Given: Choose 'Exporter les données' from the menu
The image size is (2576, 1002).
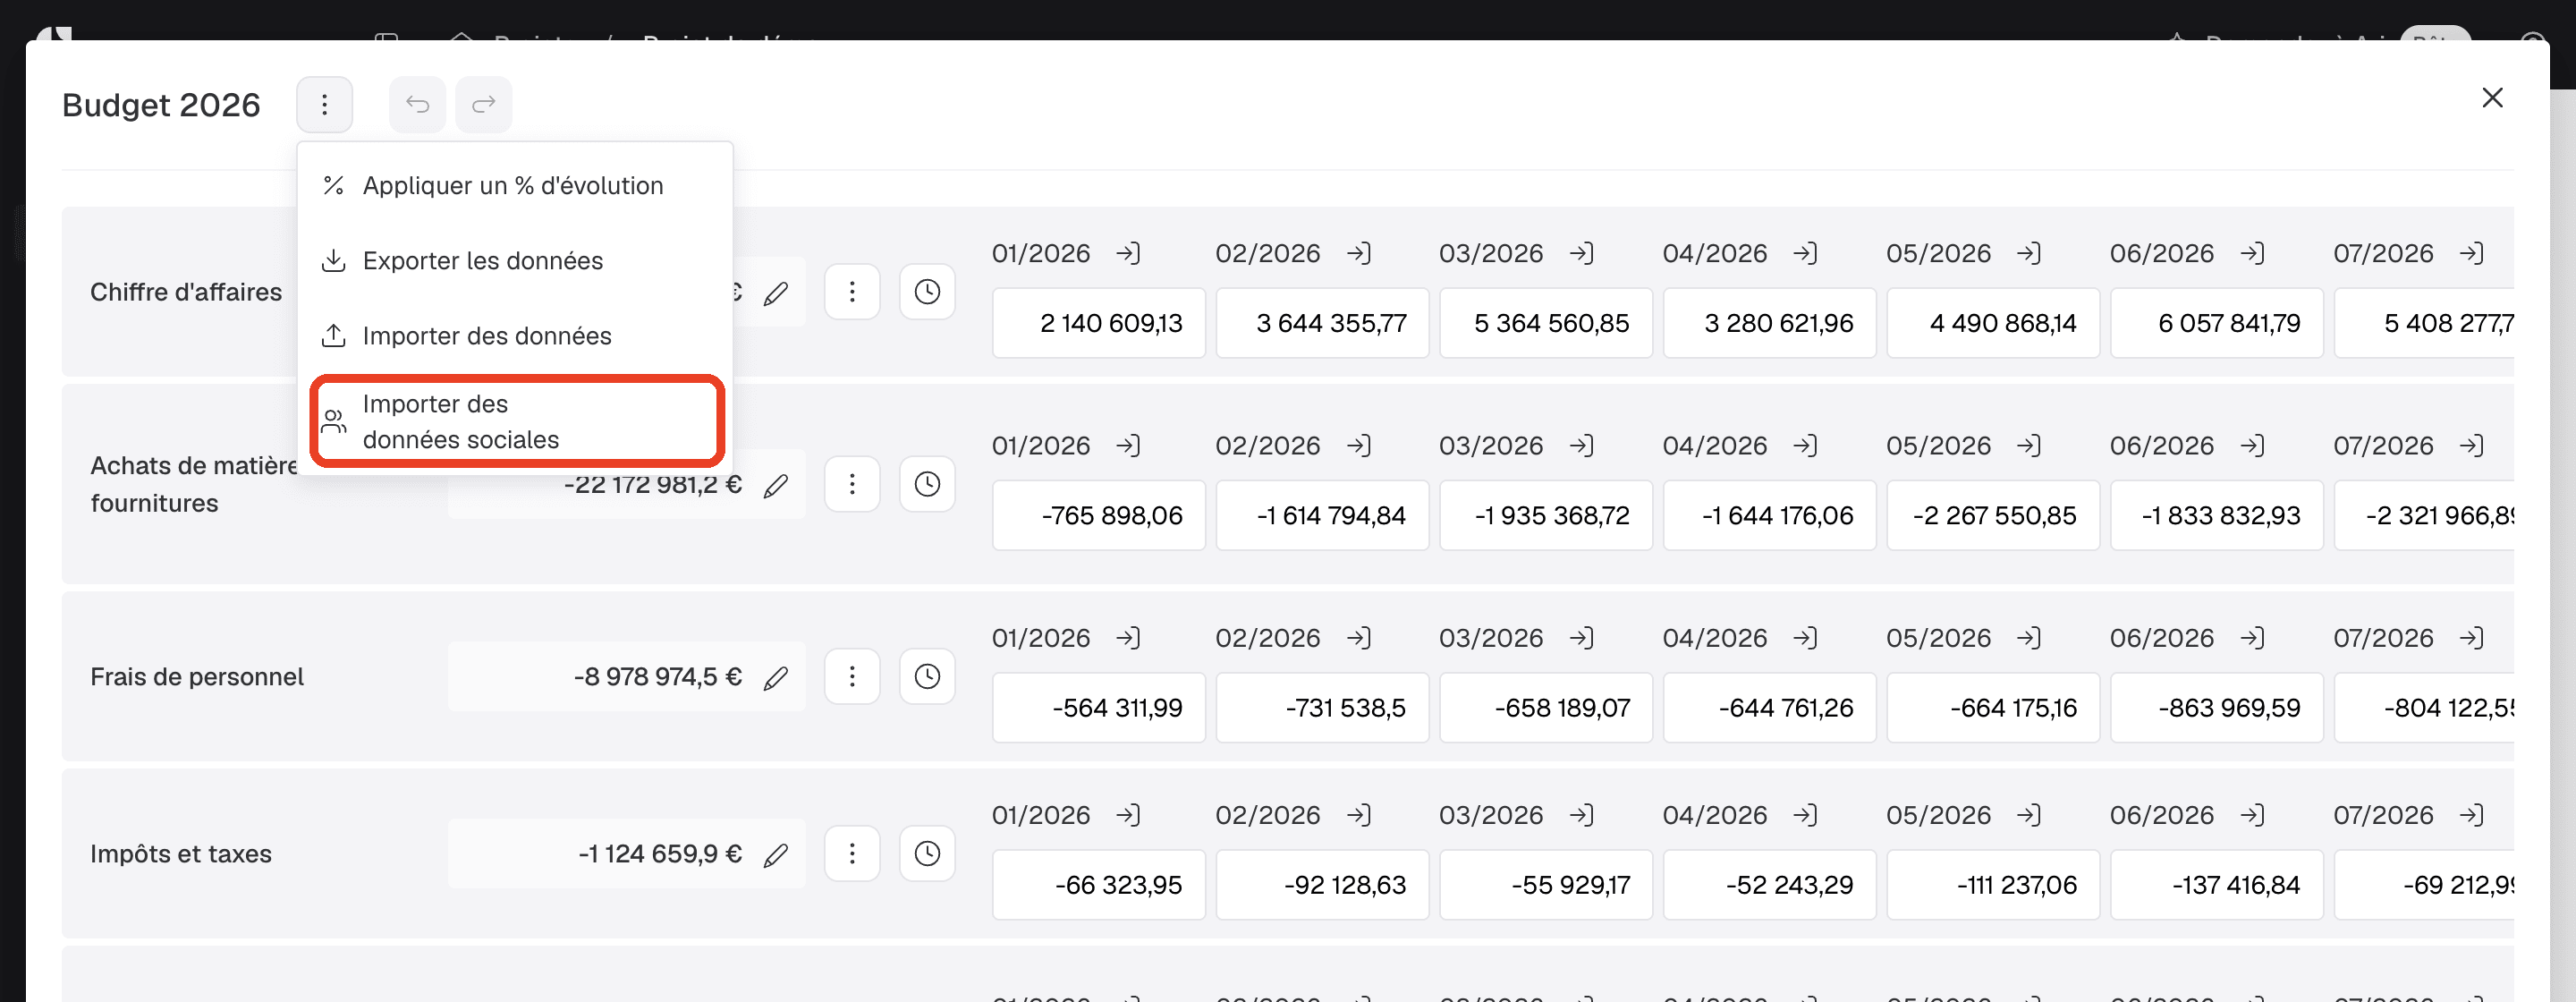Looking at the screenshot, I should [x=515, y=261].
